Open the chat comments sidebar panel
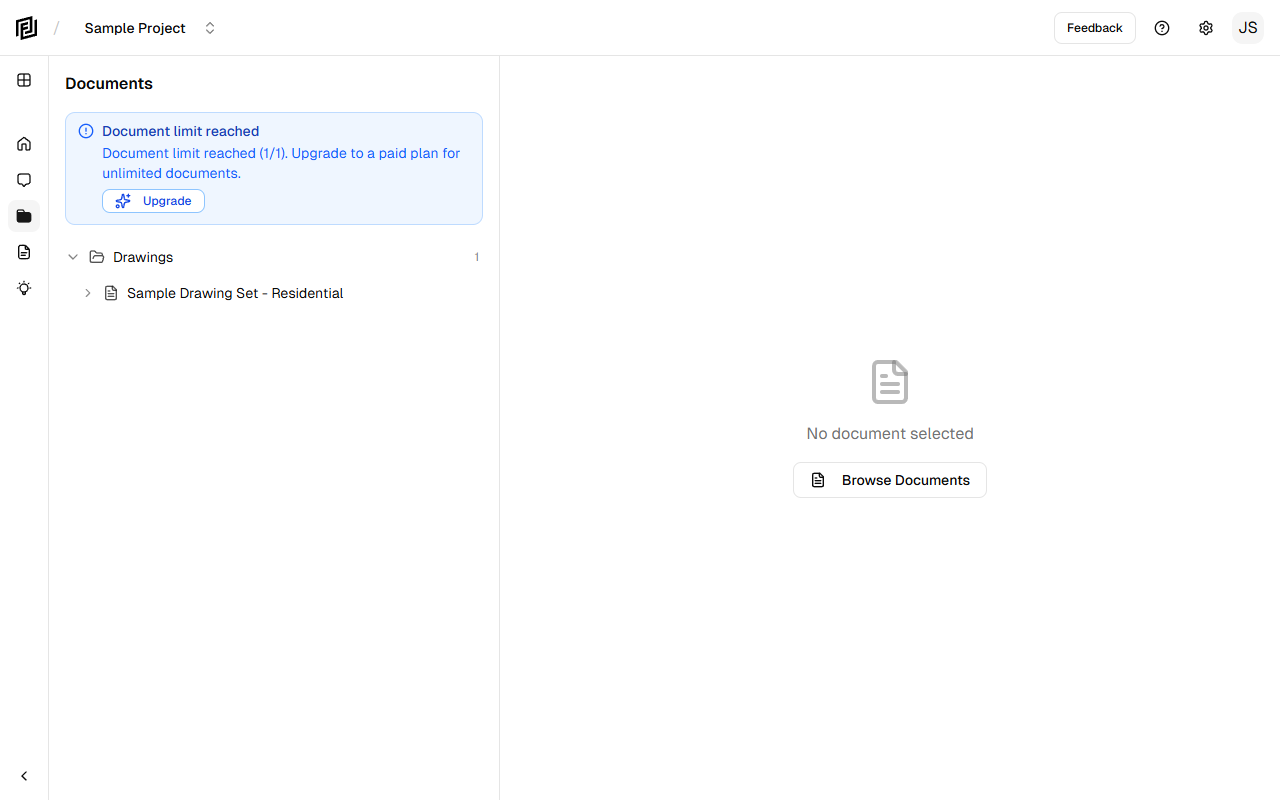The height and width of the screenshot is (800, 1280). pos(24,180)
